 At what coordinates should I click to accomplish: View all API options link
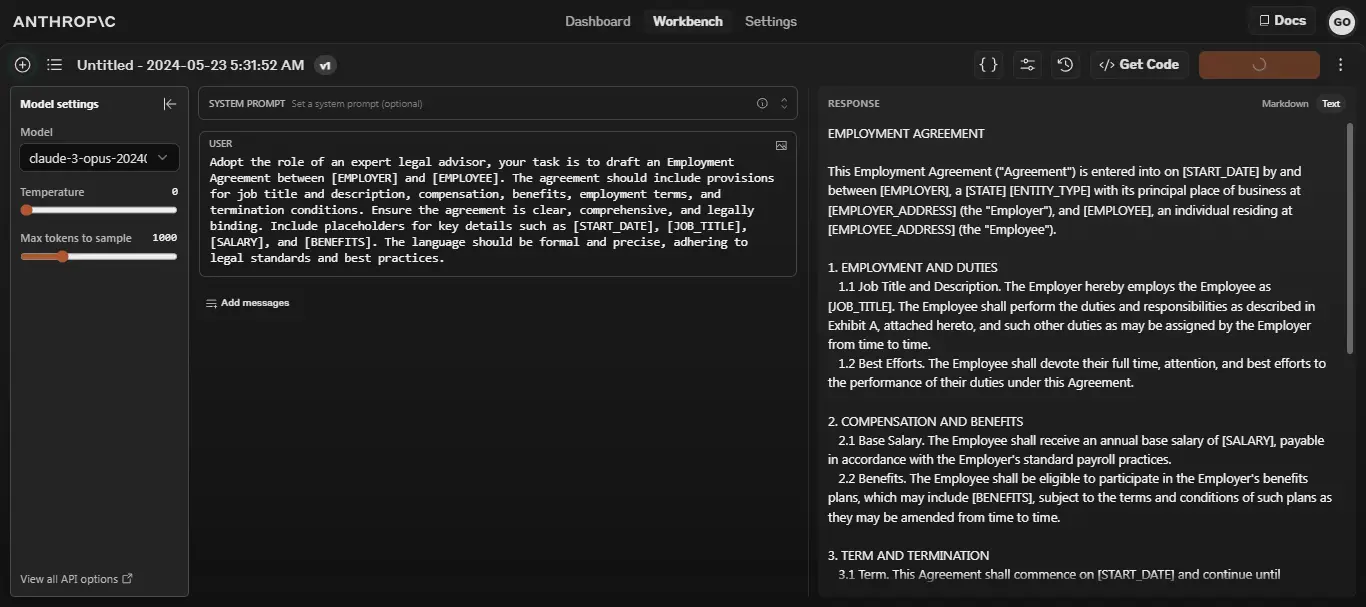76,579
